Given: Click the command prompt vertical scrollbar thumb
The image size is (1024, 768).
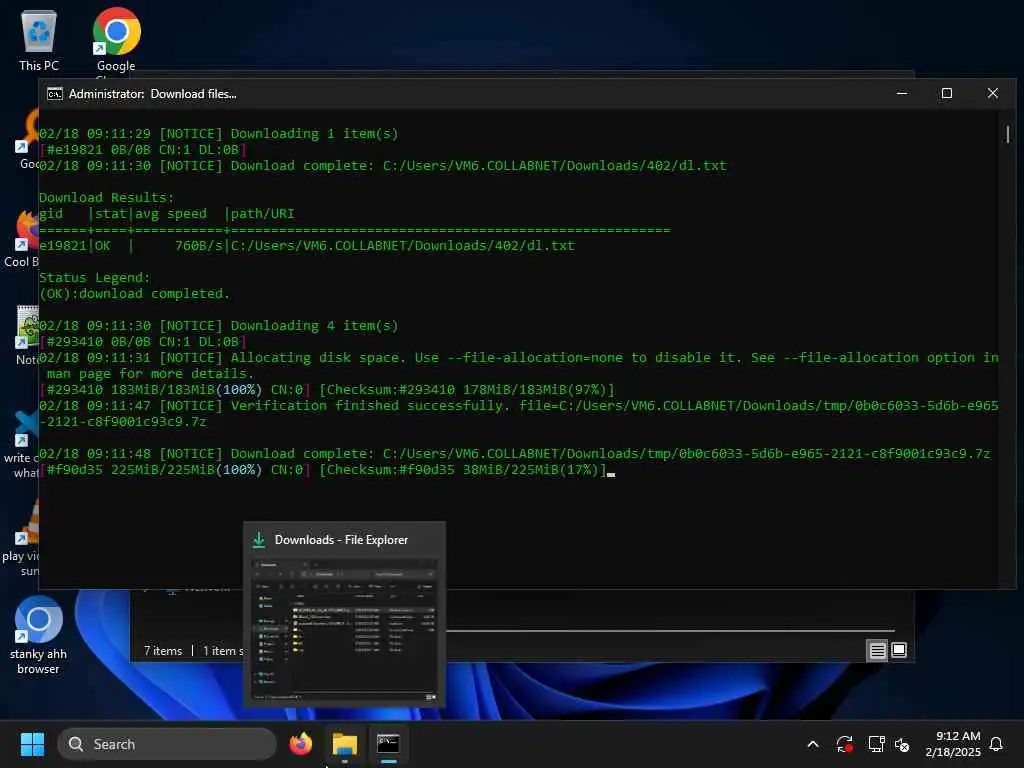Looking at the screenshot, I should [x=1008, y=135].
